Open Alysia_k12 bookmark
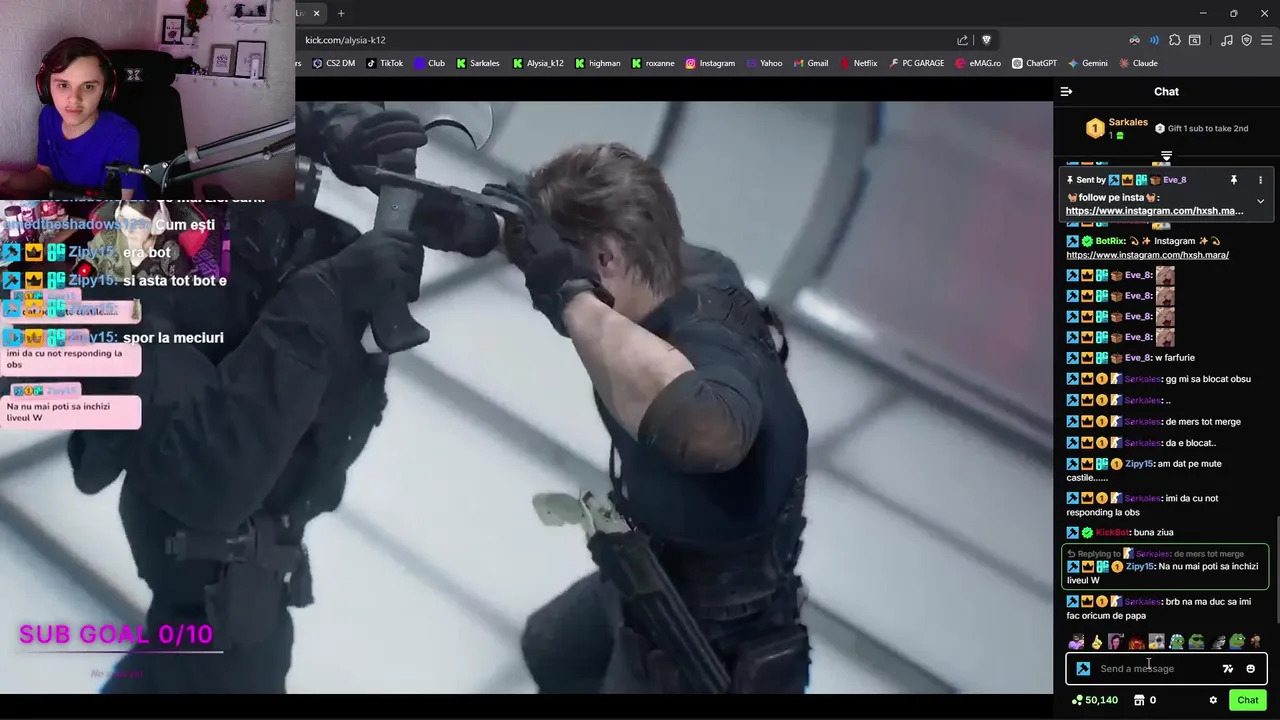Screen dimensions: 1280x720 click(x=539, y=63)
